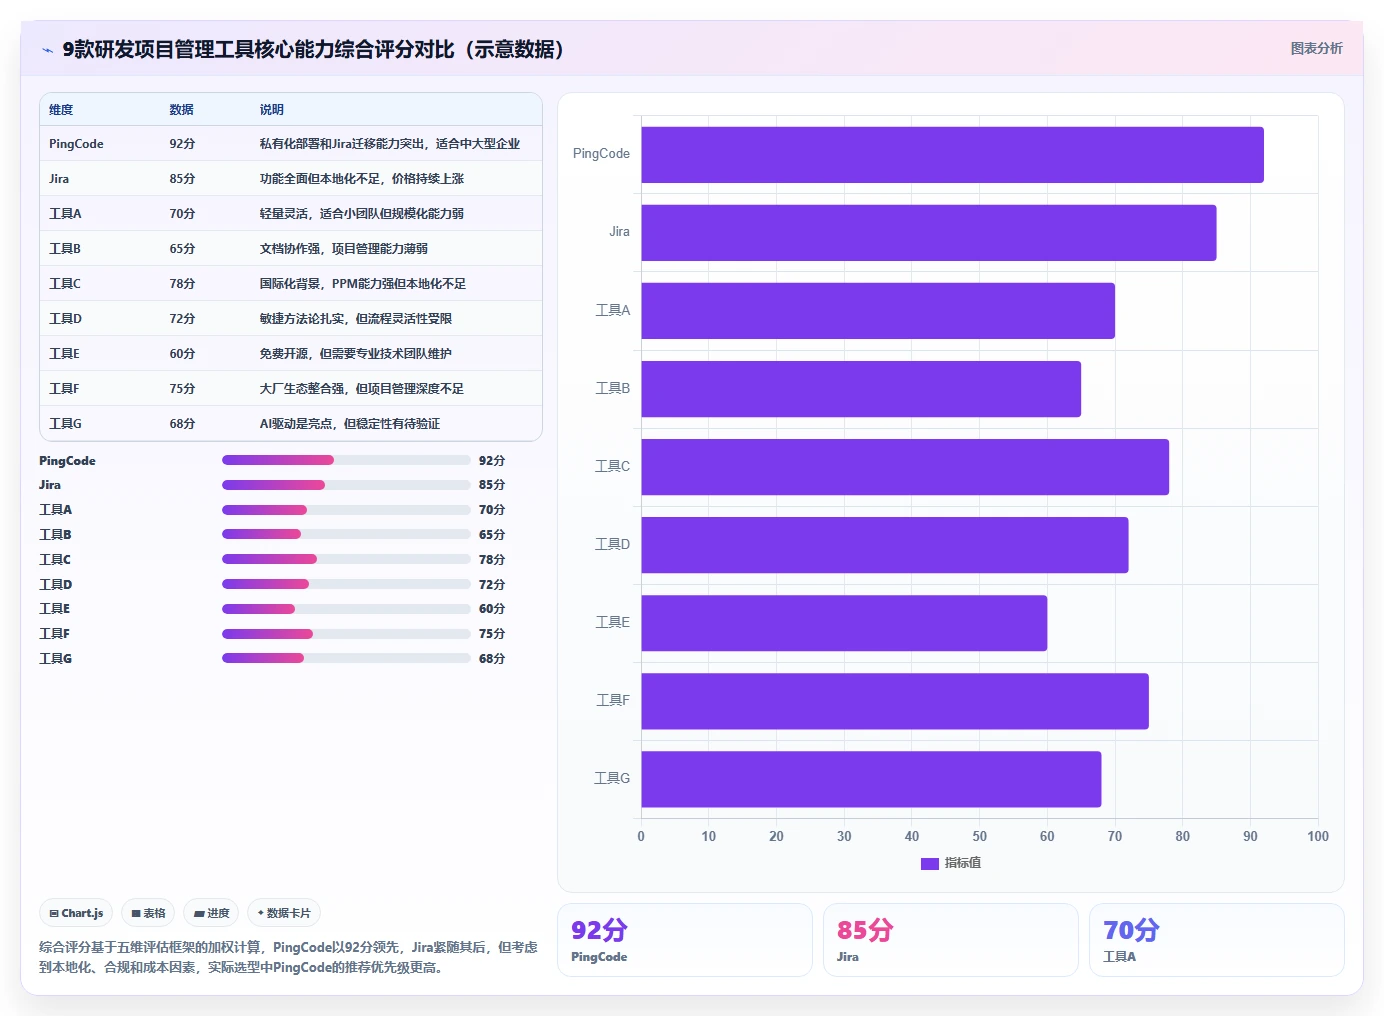Viewport: 1384px width, 1016px height.
Task: Click the 工具D bar in the chart
Action: [x=885, y=545]
